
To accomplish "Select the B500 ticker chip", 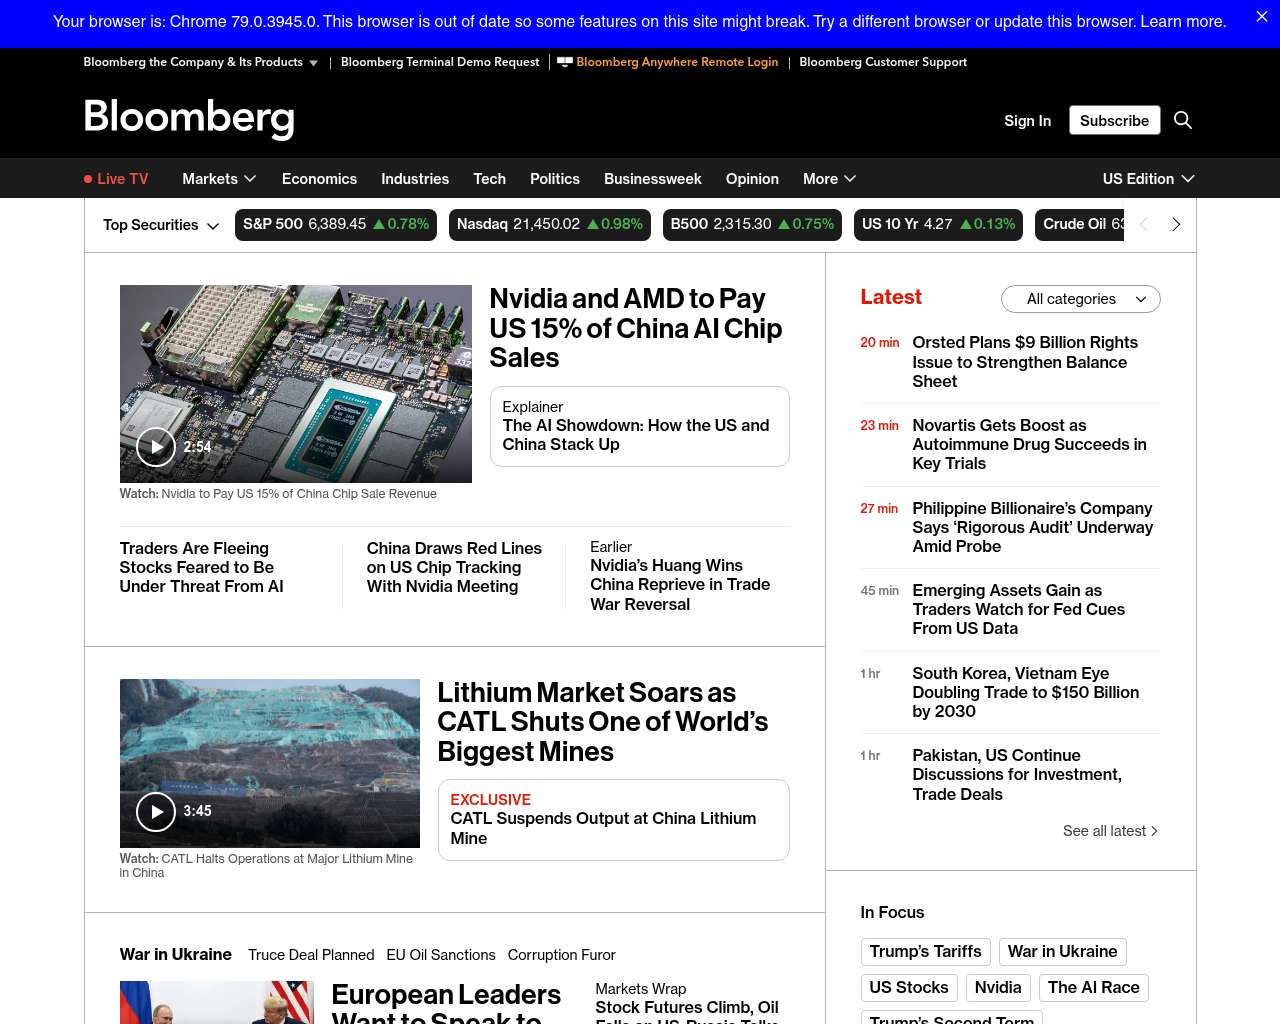I will point(752,225).
